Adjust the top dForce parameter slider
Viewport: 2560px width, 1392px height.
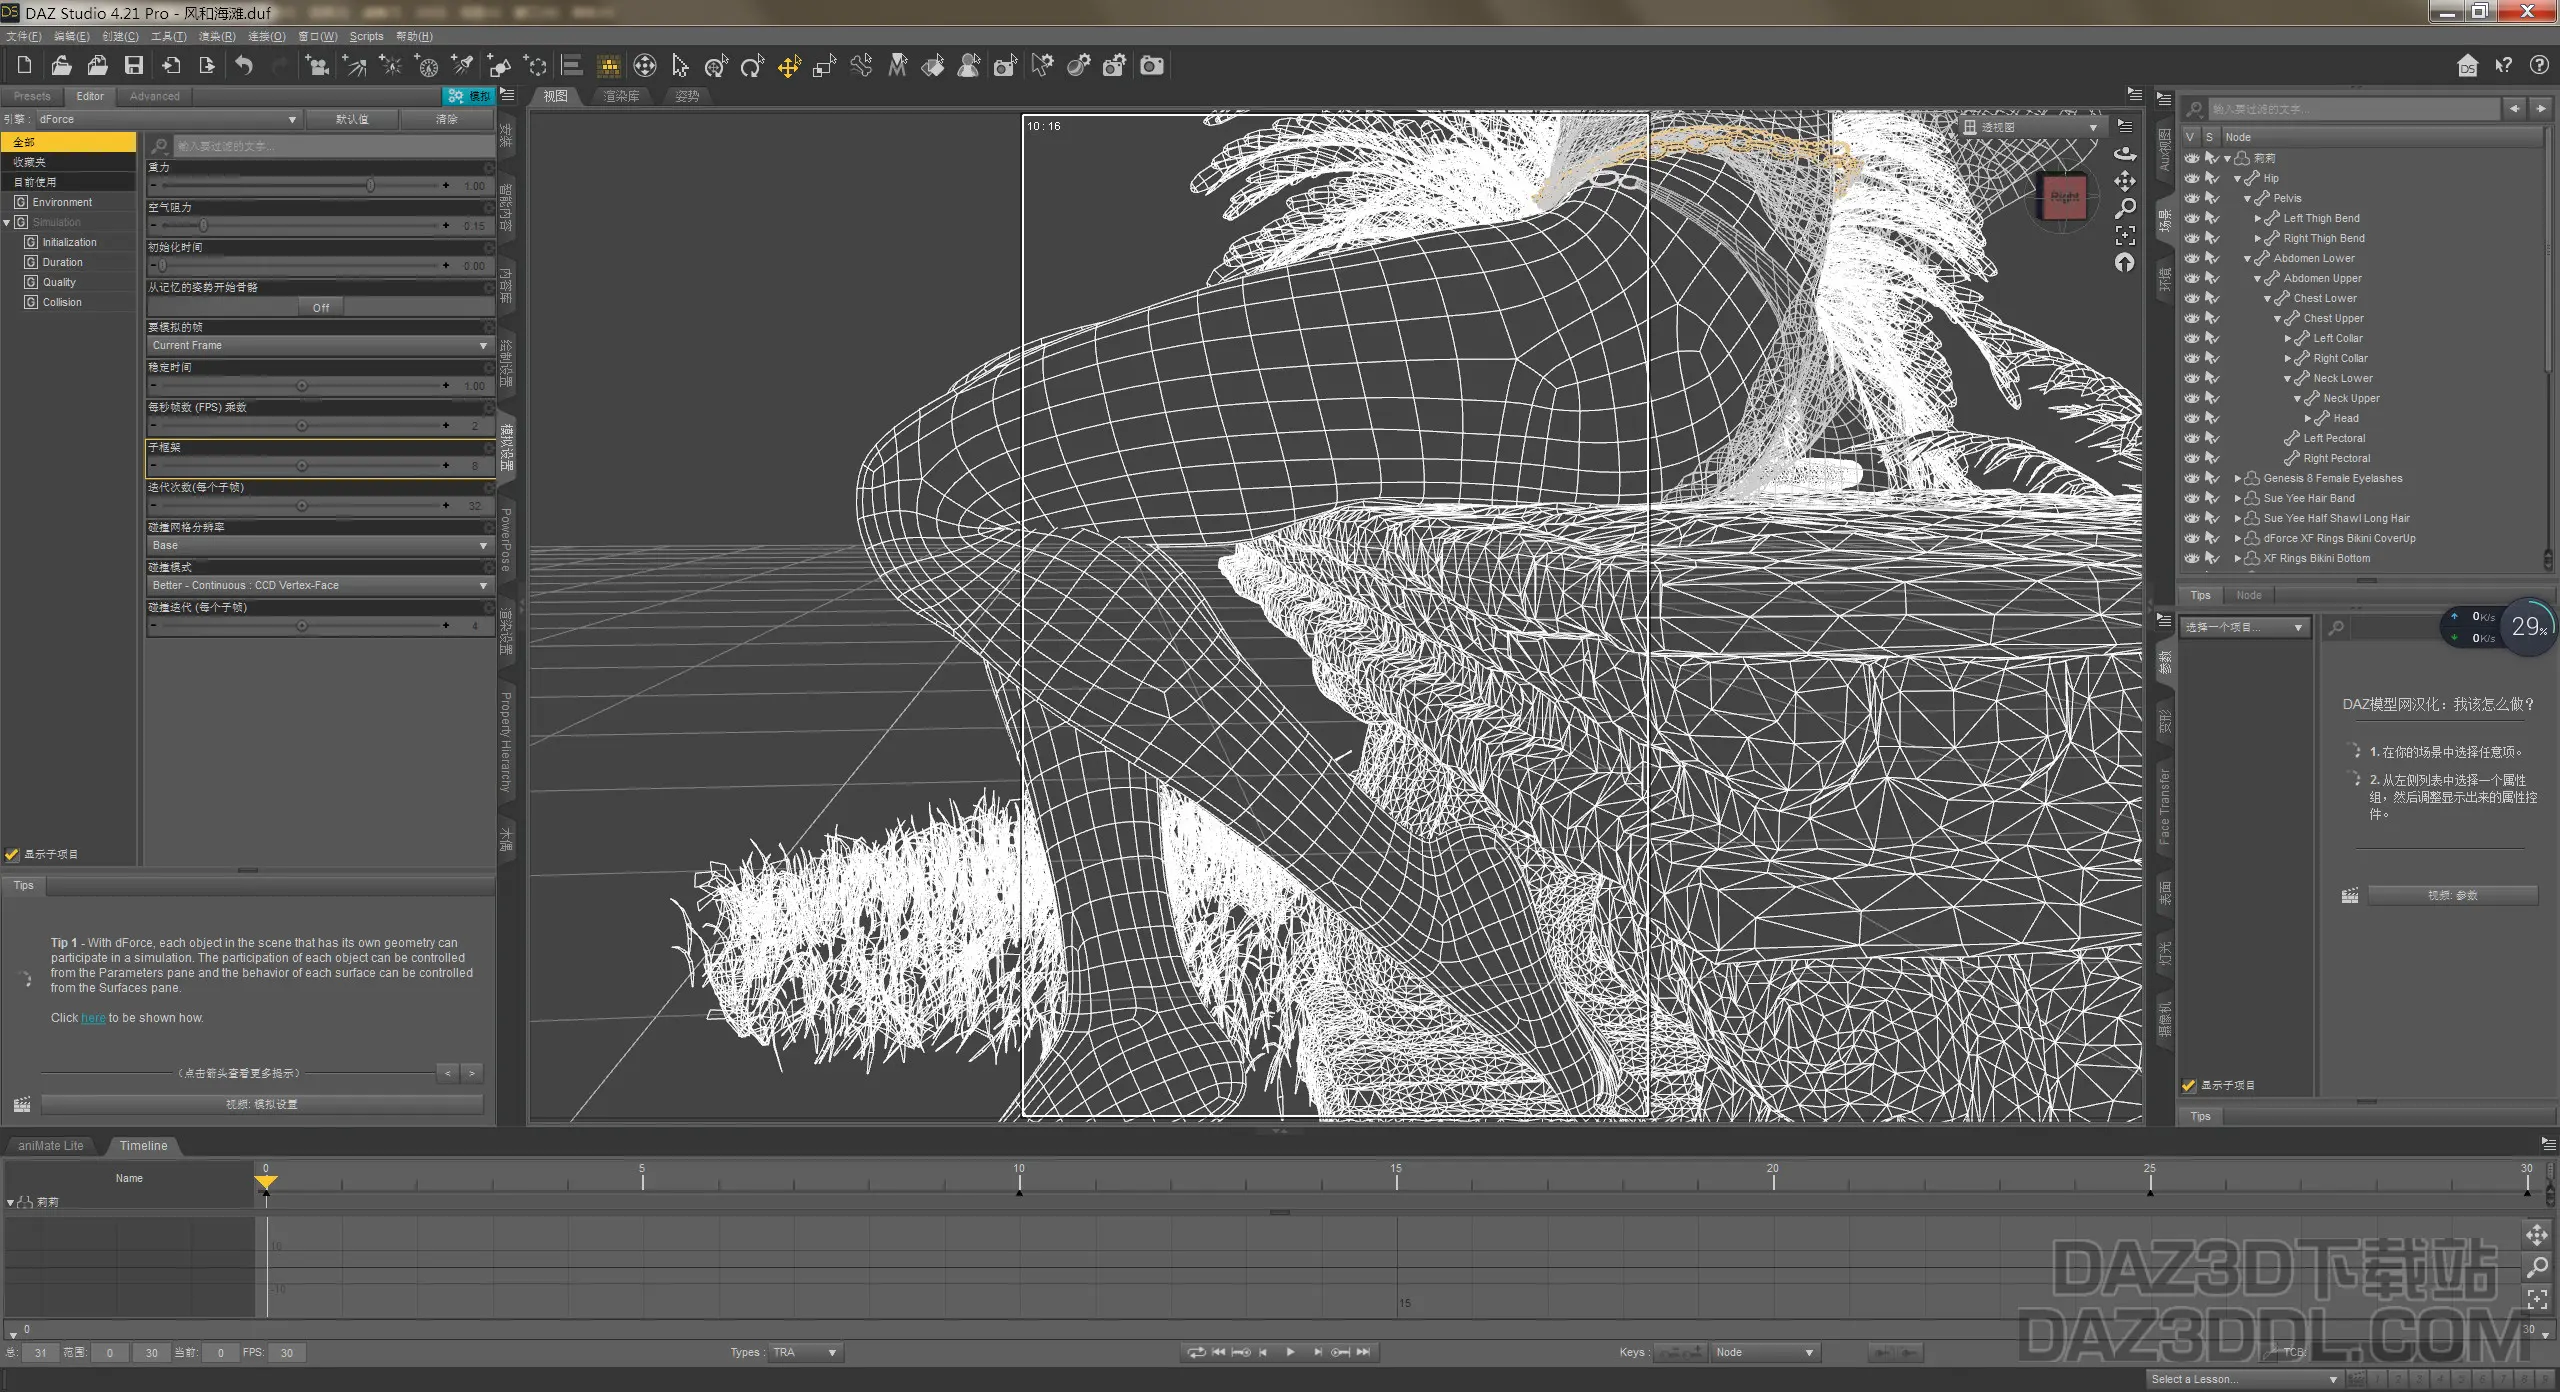click(304, 185)
